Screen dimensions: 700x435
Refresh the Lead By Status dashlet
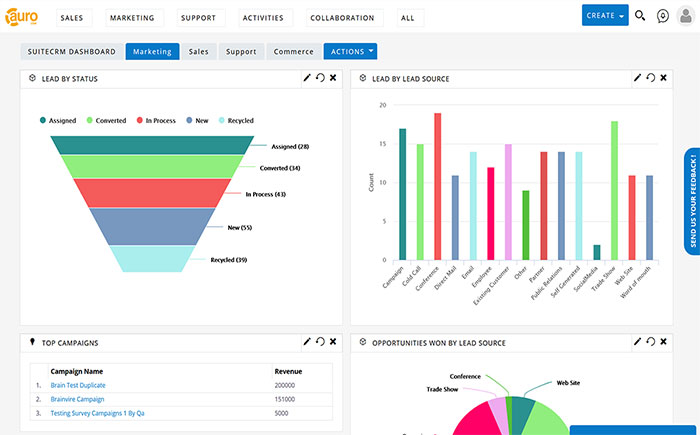click(320, 78)
